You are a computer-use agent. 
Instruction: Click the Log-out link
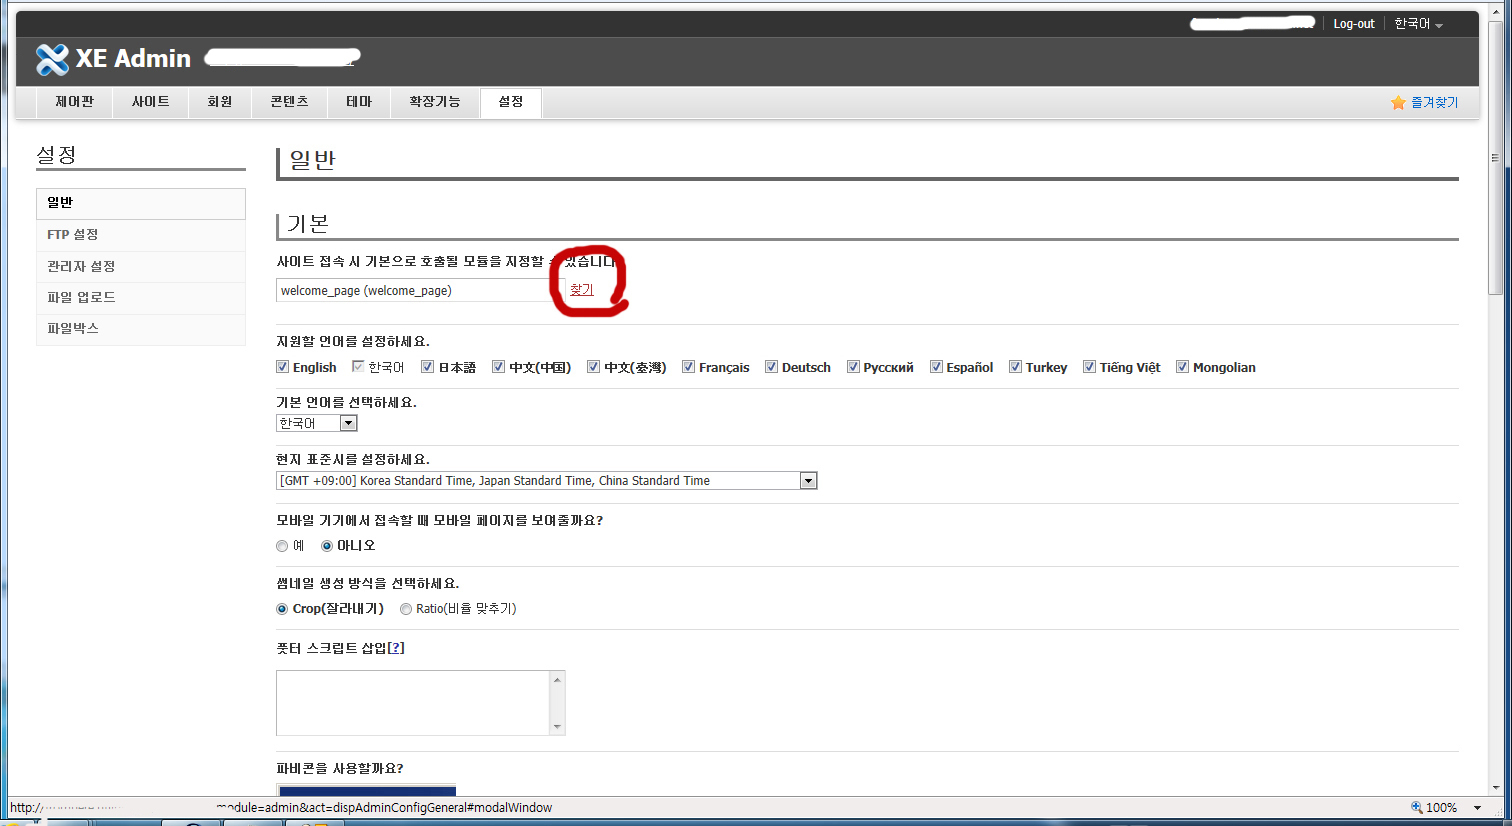(1353, 24)
